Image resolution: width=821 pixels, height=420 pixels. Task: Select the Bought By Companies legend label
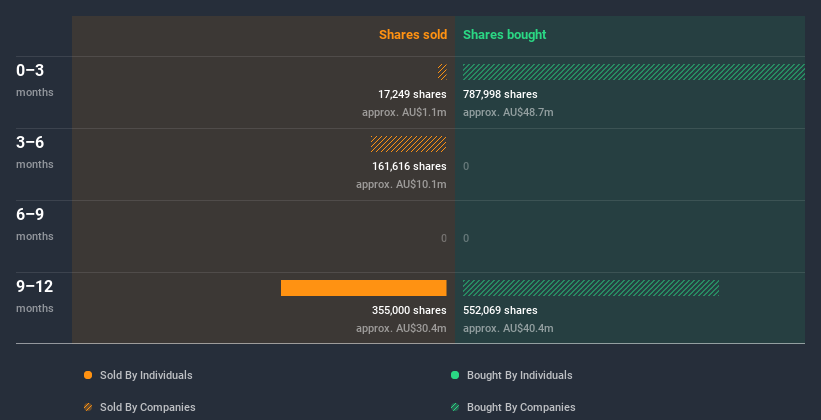(521, 407)
